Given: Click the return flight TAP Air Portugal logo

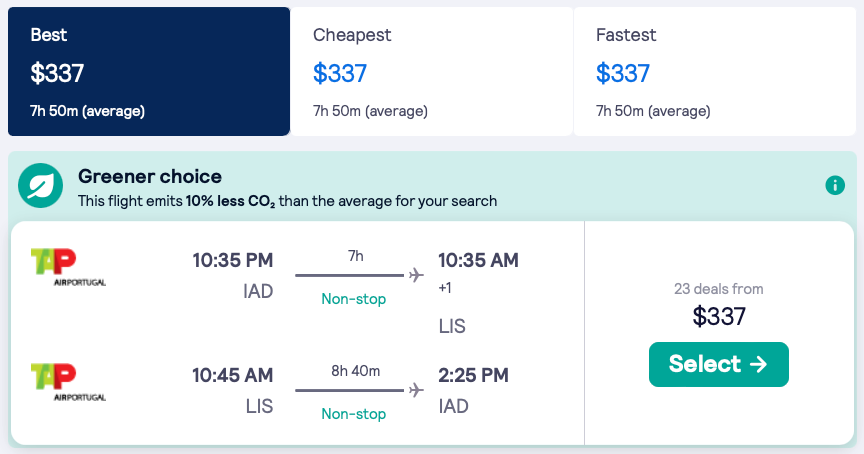Looking at the screenshot, I should coord(68,382).
